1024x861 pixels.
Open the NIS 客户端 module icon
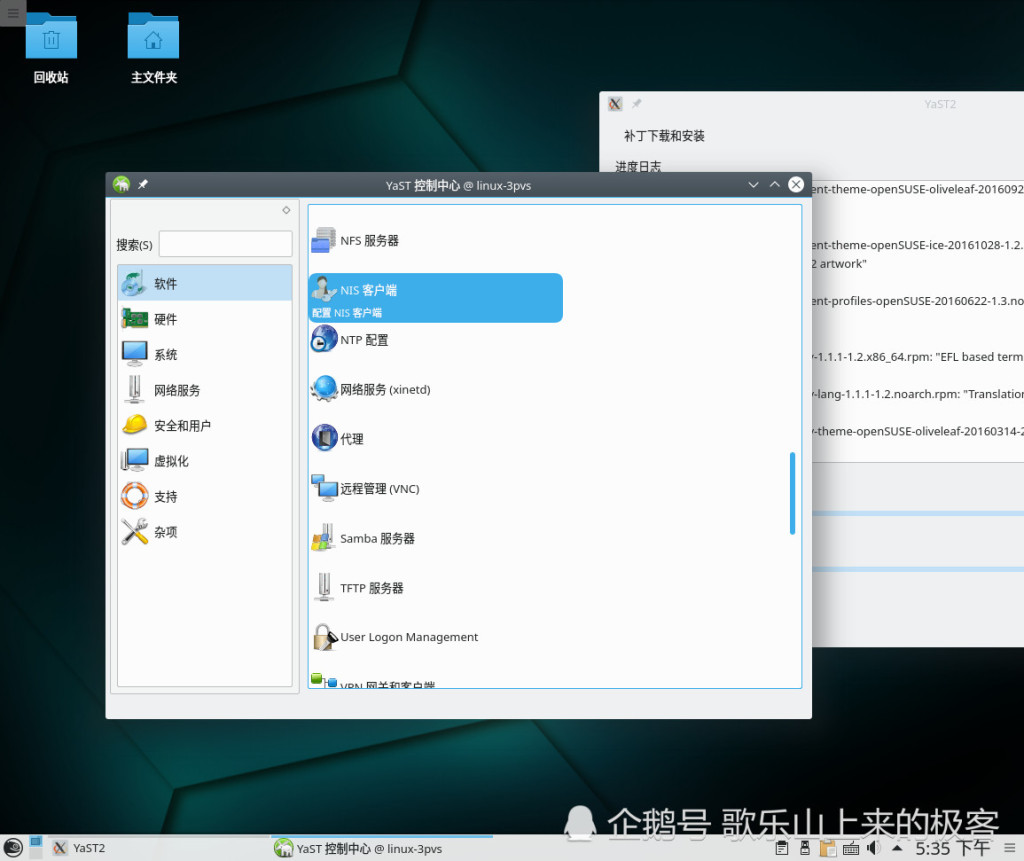(x=324, y=289)
